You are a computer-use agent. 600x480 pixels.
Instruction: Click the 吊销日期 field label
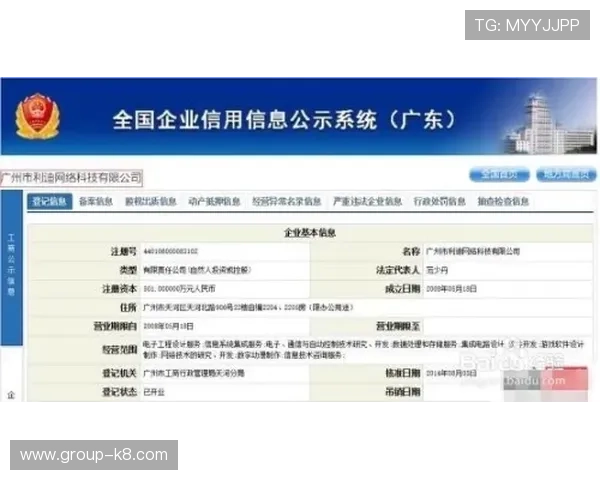403,392
